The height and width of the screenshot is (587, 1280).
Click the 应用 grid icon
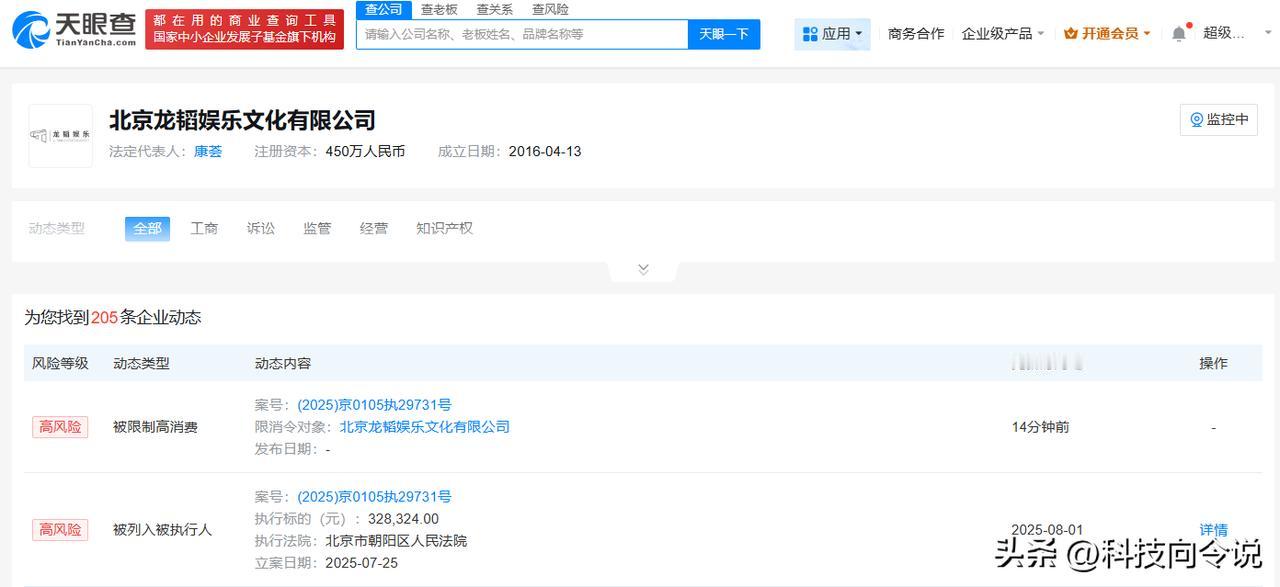click(810, 34)
